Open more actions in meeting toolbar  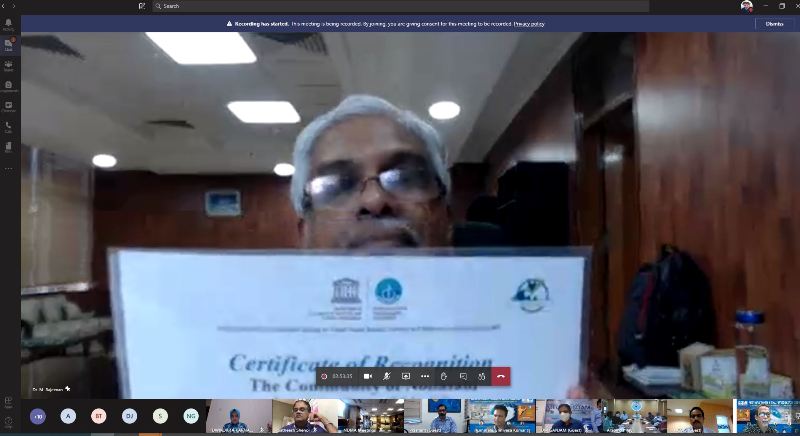tap(425, 376)
